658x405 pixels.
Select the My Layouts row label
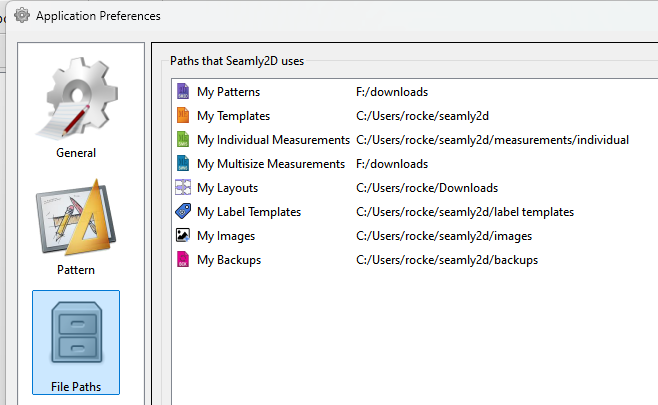coord(227,188)
